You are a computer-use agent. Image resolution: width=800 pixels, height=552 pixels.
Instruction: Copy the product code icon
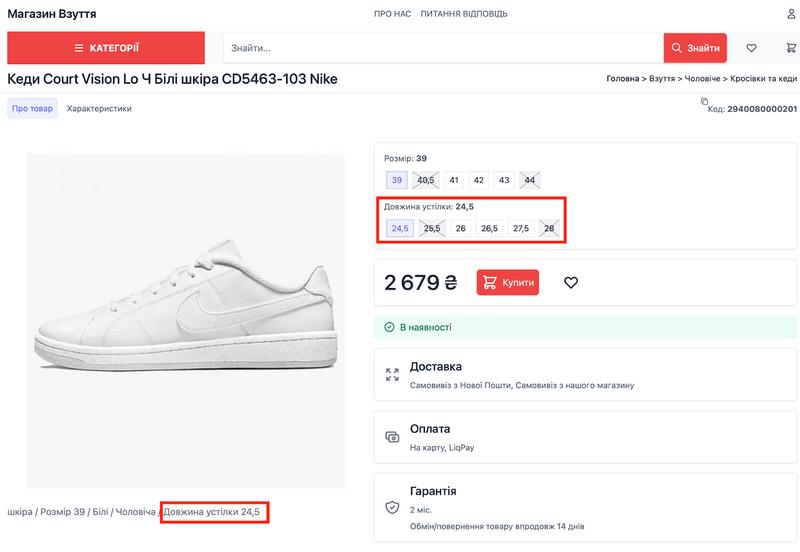(704, 101)
